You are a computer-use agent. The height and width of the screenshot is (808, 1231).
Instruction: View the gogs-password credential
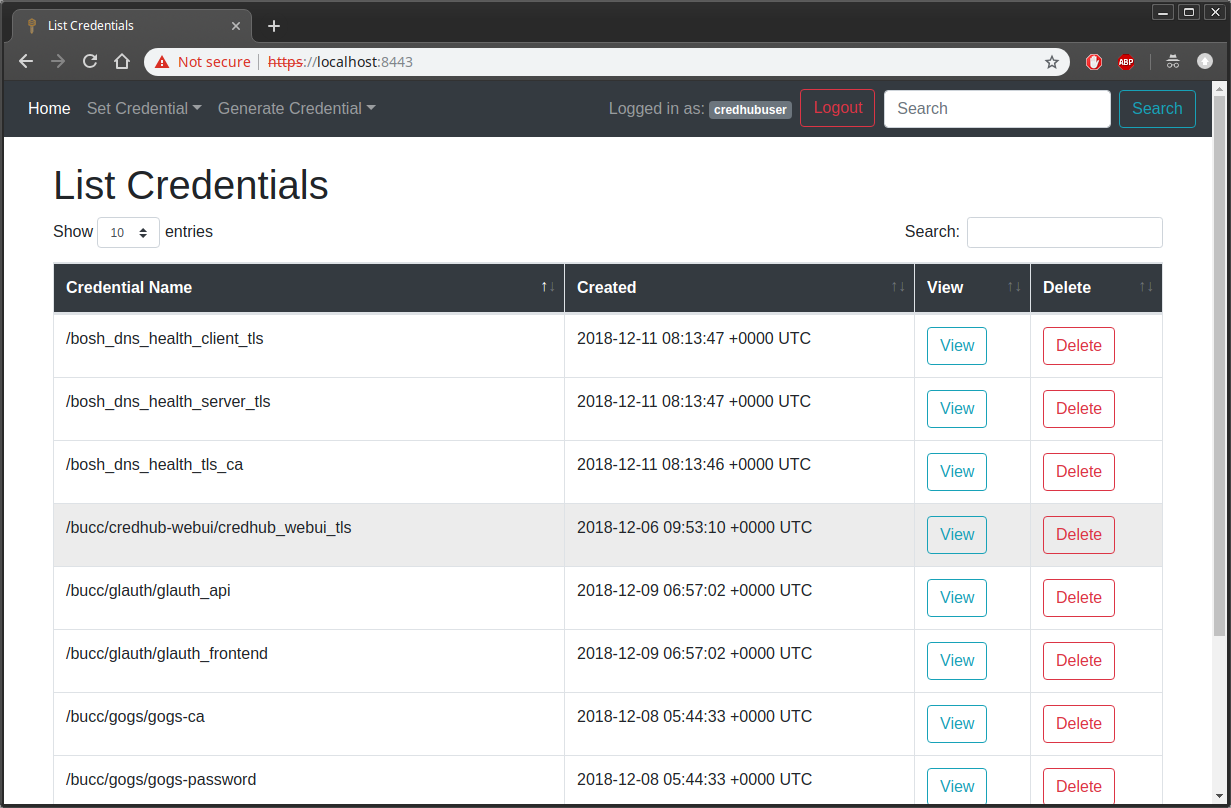pos(957,787)
